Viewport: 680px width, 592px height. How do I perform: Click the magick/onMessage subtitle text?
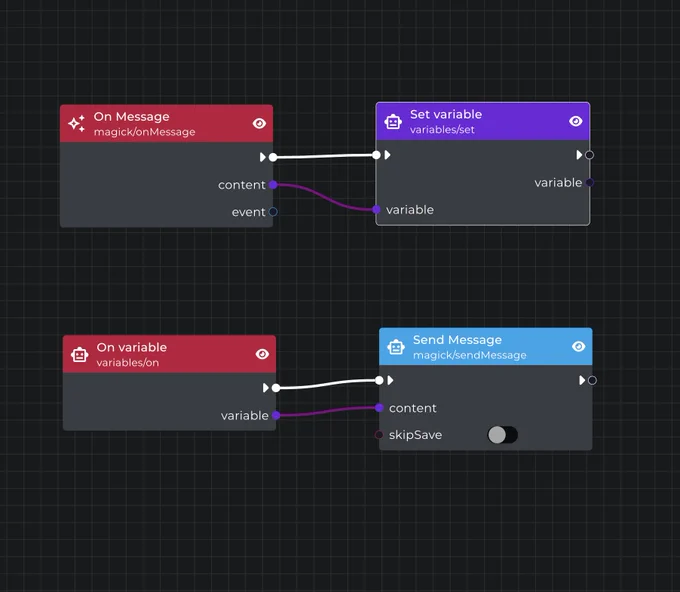point(144,132)
